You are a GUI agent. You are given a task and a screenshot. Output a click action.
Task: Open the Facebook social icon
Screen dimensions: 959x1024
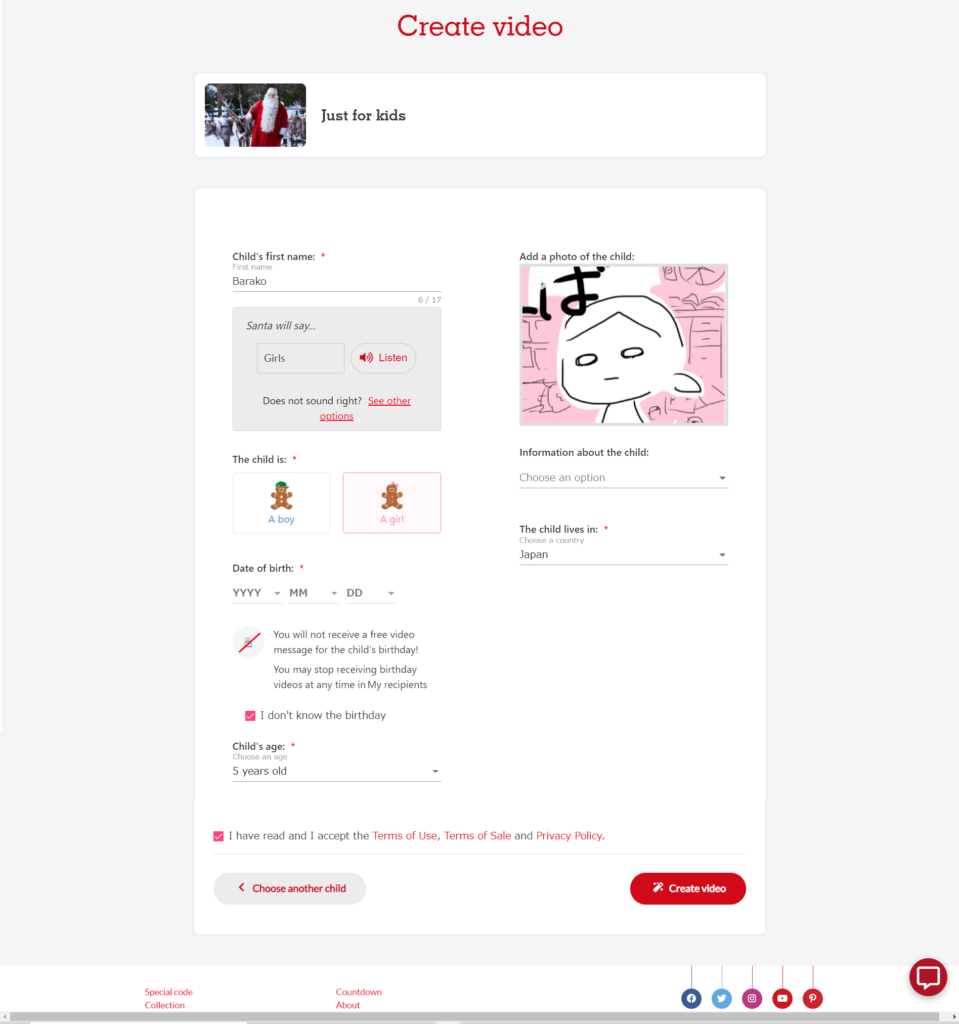click(x=691, y=998)
